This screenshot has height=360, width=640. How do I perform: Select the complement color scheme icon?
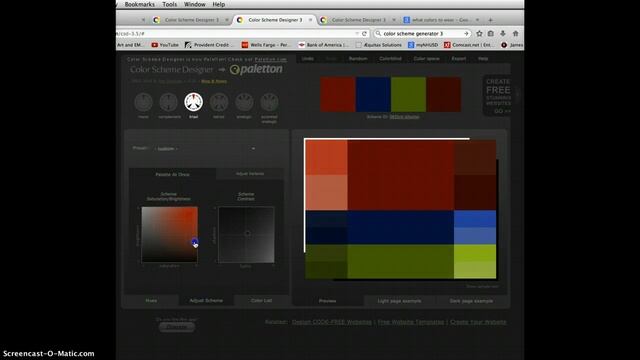tap(169, 102)
